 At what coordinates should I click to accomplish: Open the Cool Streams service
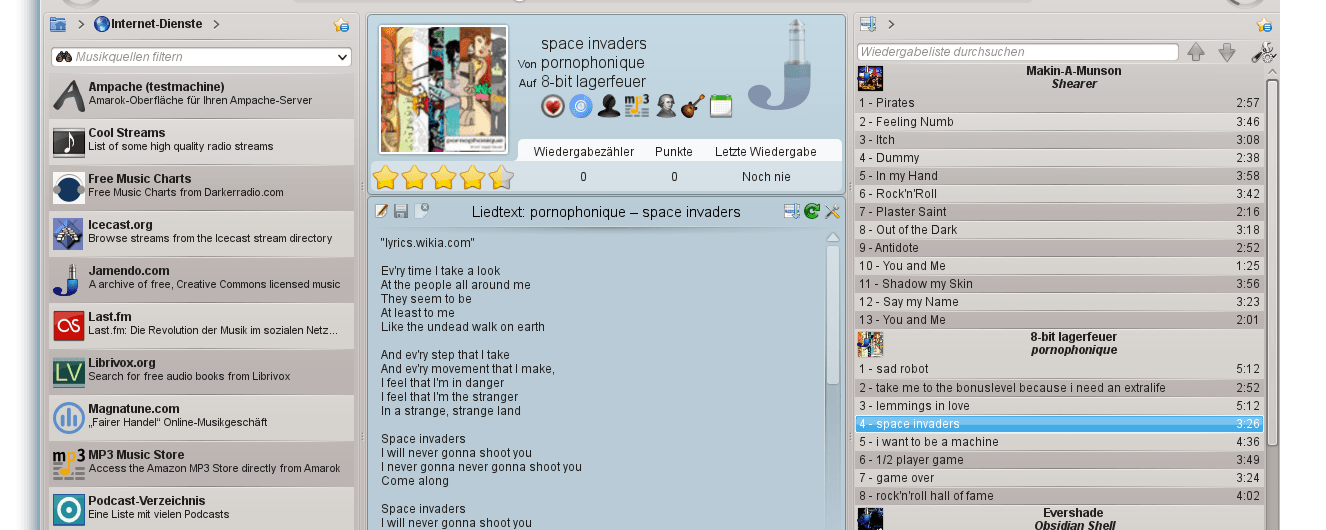tap(201, 140)
